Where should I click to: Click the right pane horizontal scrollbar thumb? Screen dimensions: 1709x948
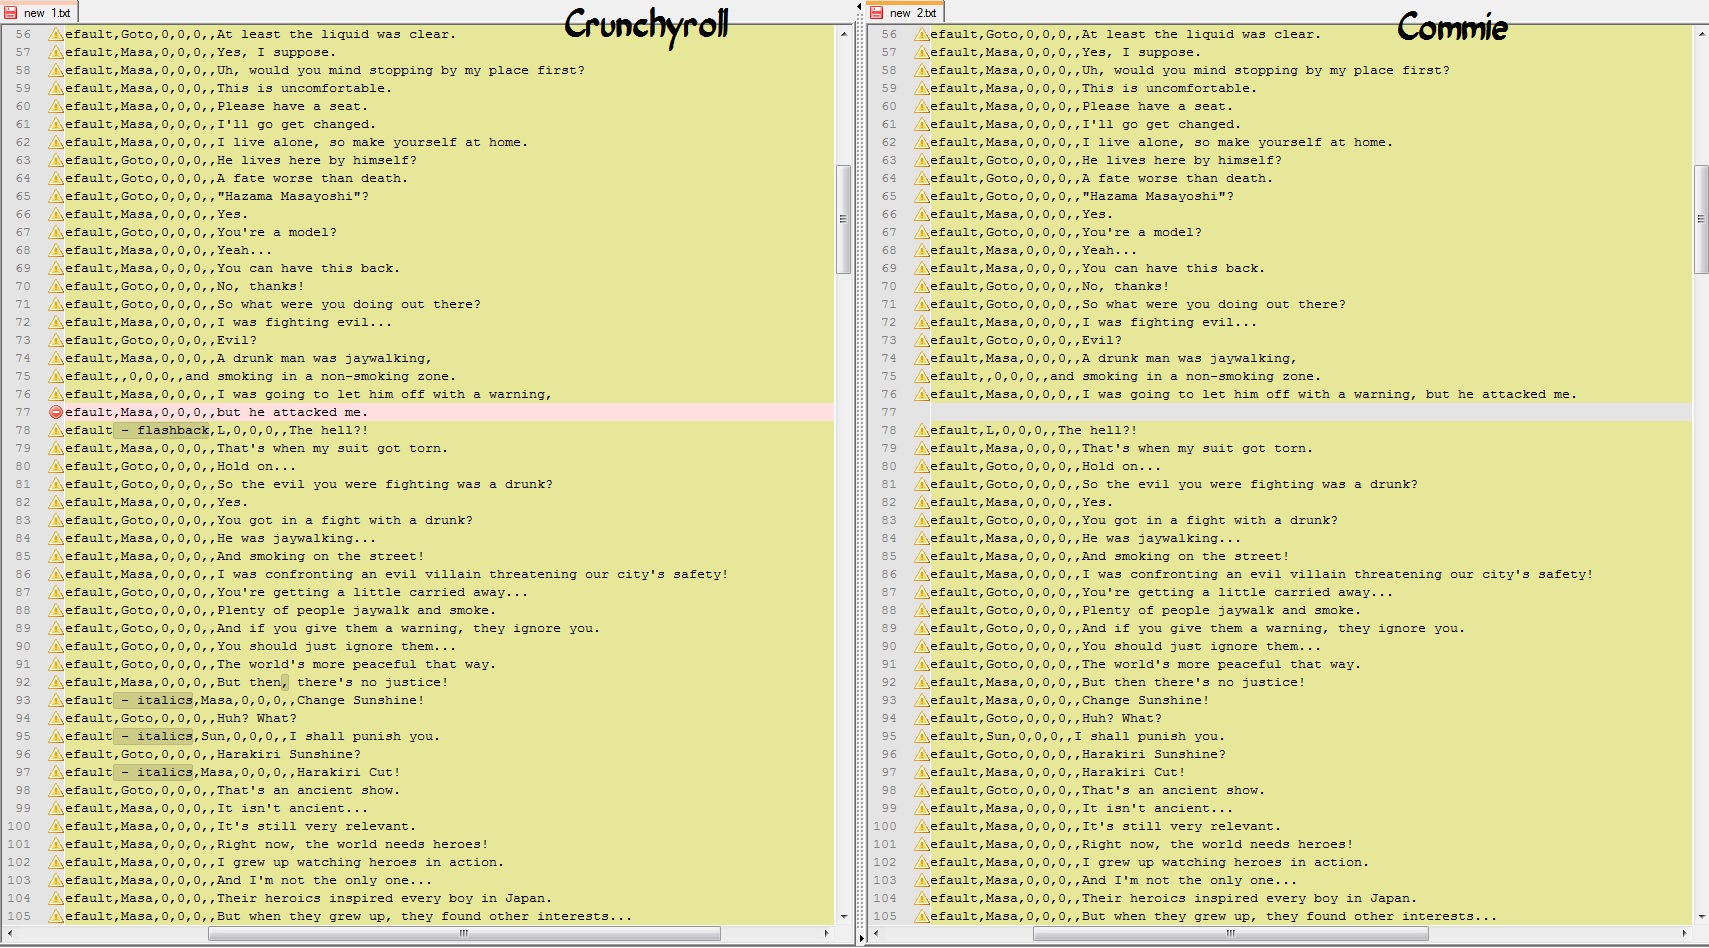coord(1230,933)
